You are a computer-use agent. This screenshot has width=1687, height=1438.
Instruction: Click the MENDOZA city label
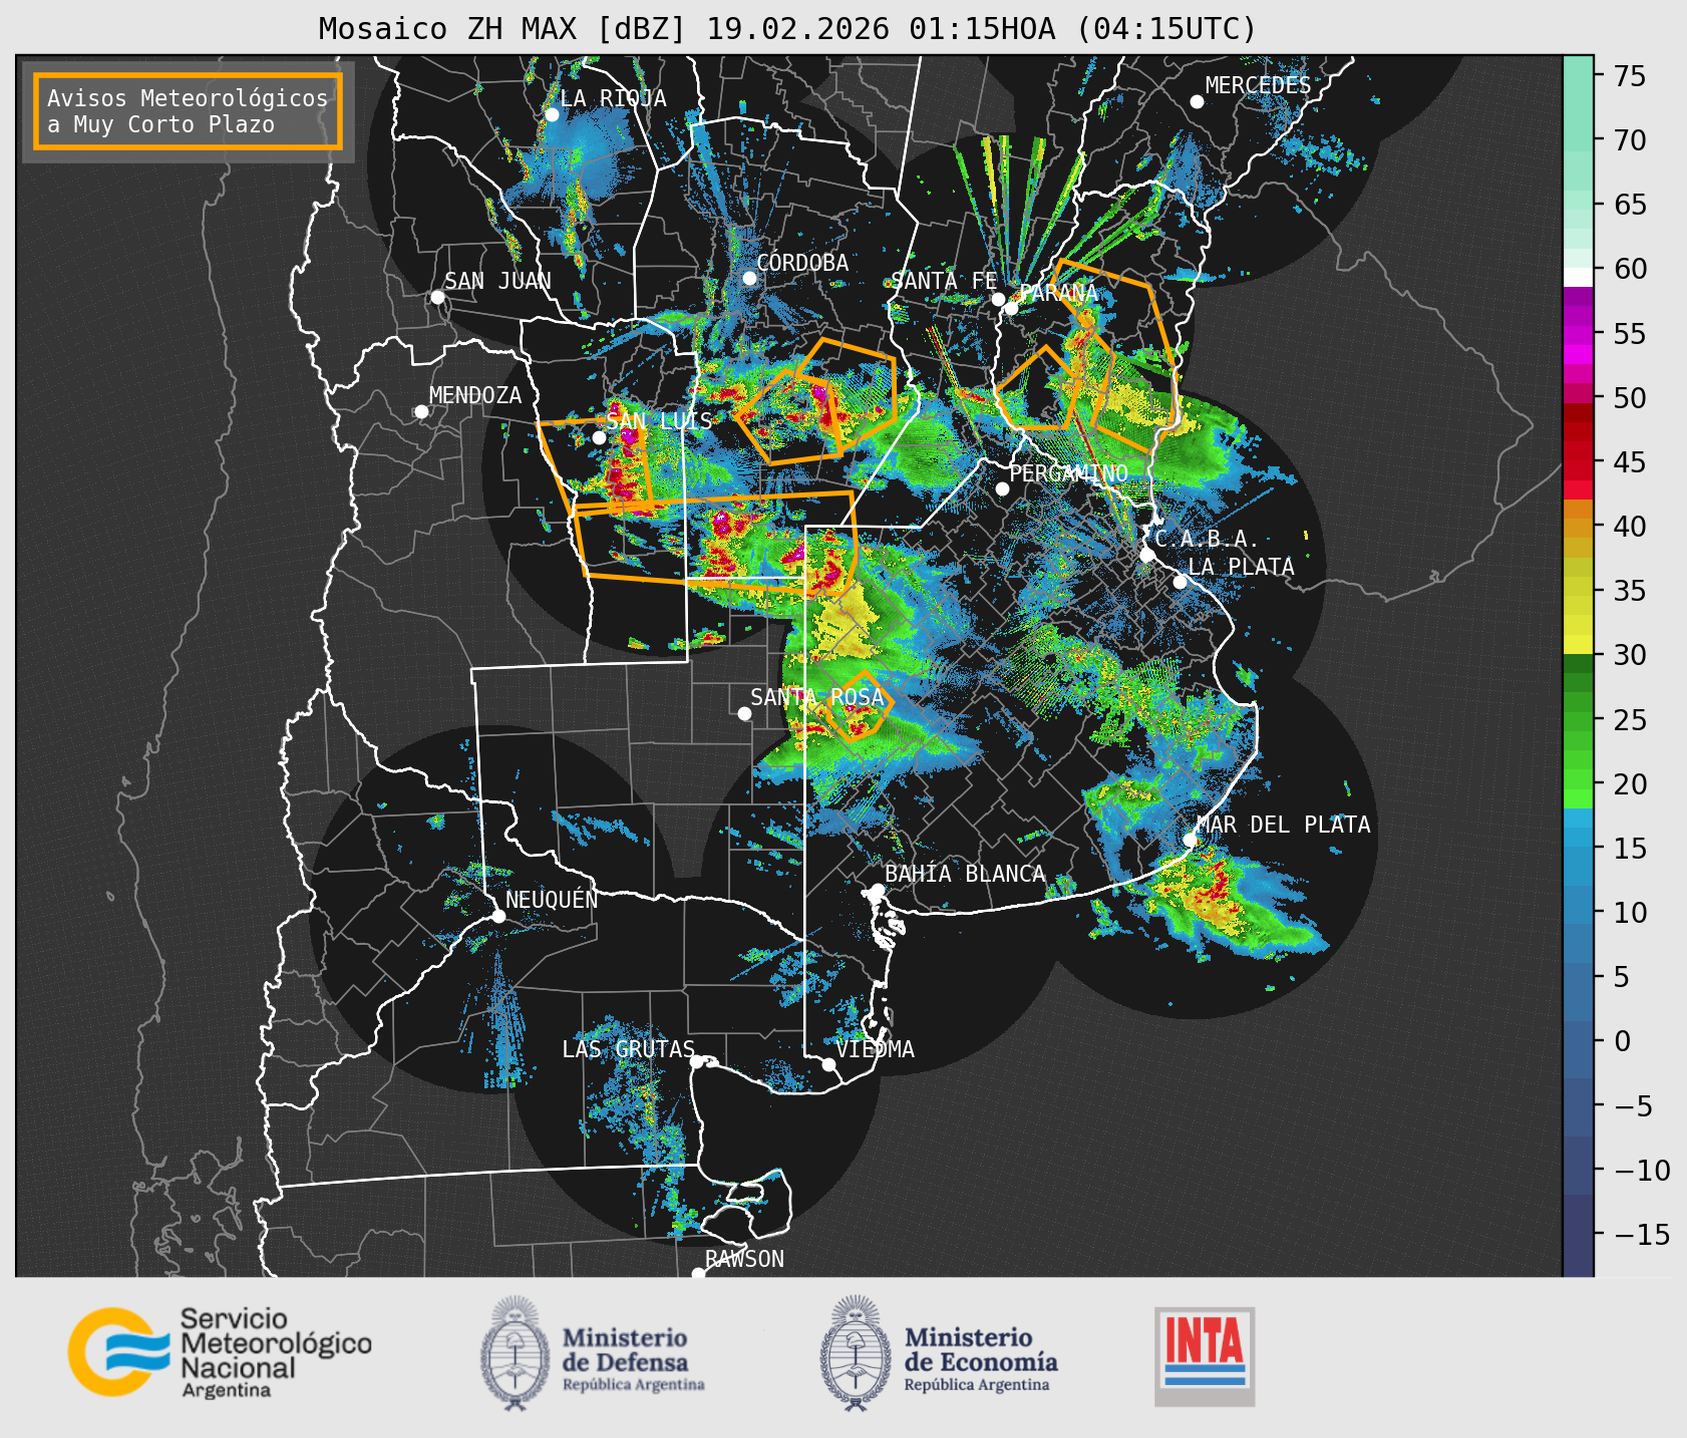[x=475, y=395]
